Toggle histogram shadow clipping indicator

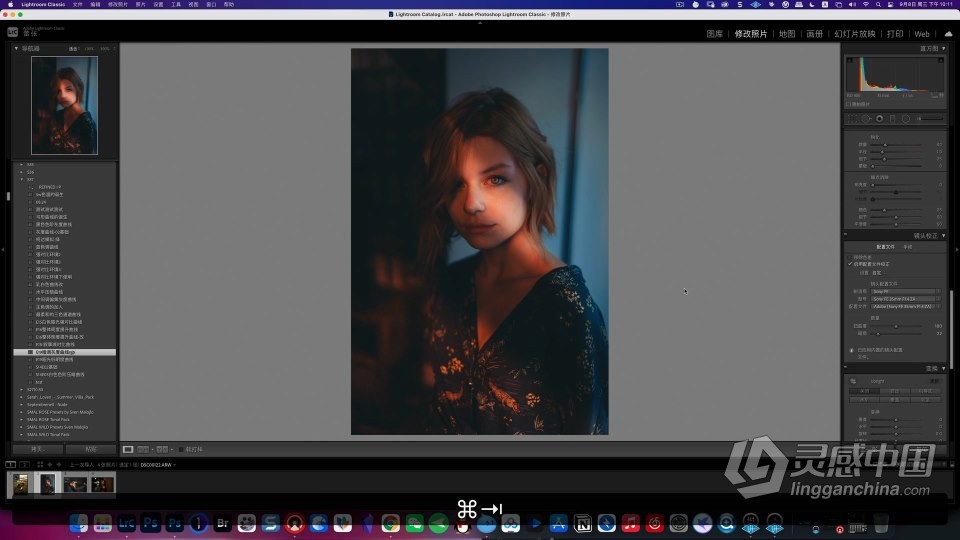tap(850, 60)
